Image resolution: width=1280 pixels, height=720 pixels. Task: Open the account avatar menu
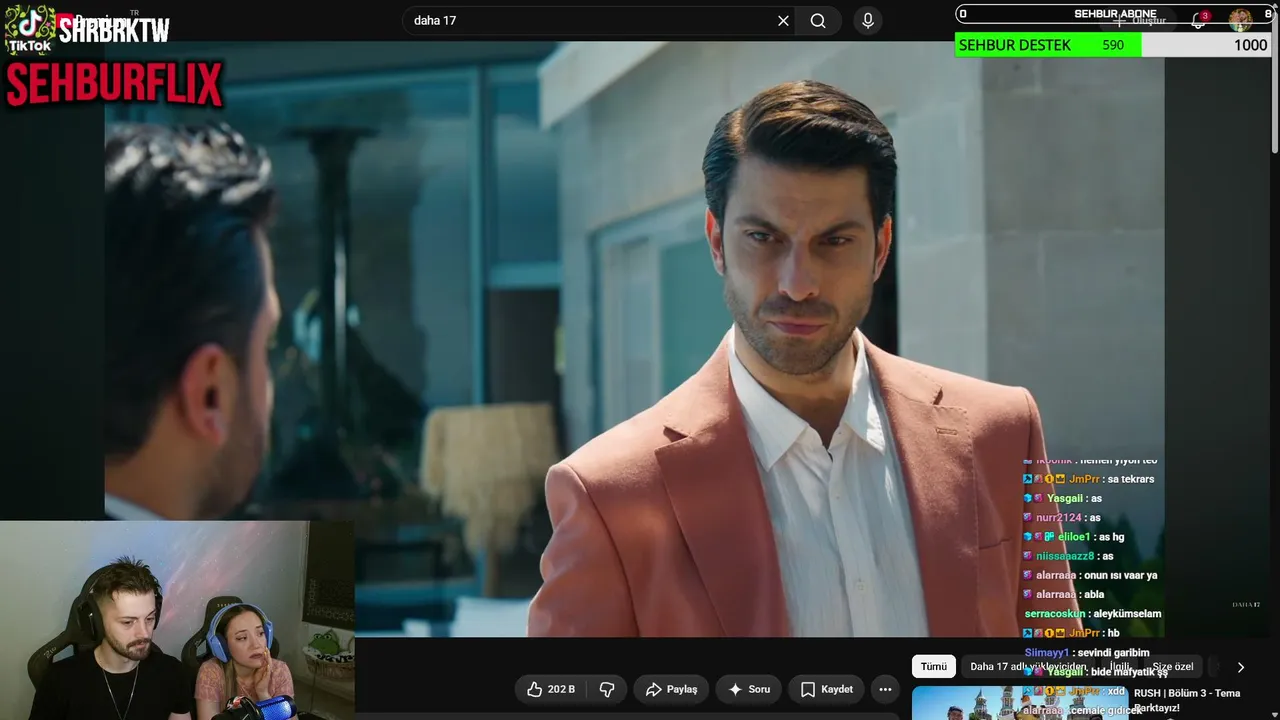[x=1240, y=20]
